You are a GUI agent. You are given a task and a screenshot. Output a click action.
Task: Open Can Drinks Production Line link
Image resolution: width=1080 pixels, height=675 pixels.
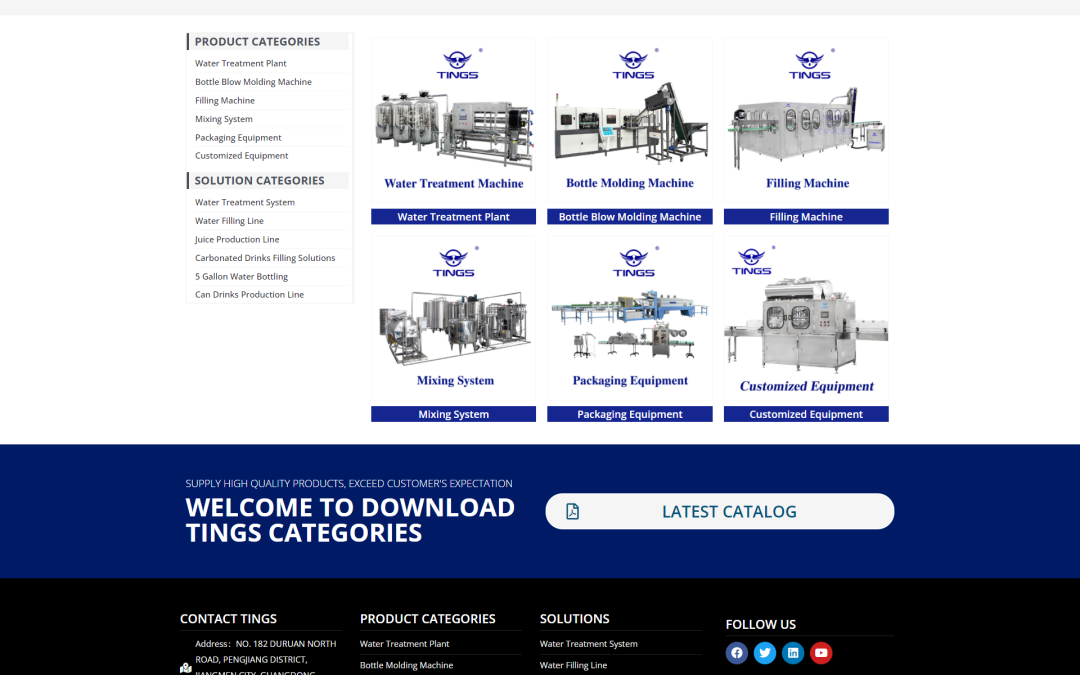click(x=249, y=295)
